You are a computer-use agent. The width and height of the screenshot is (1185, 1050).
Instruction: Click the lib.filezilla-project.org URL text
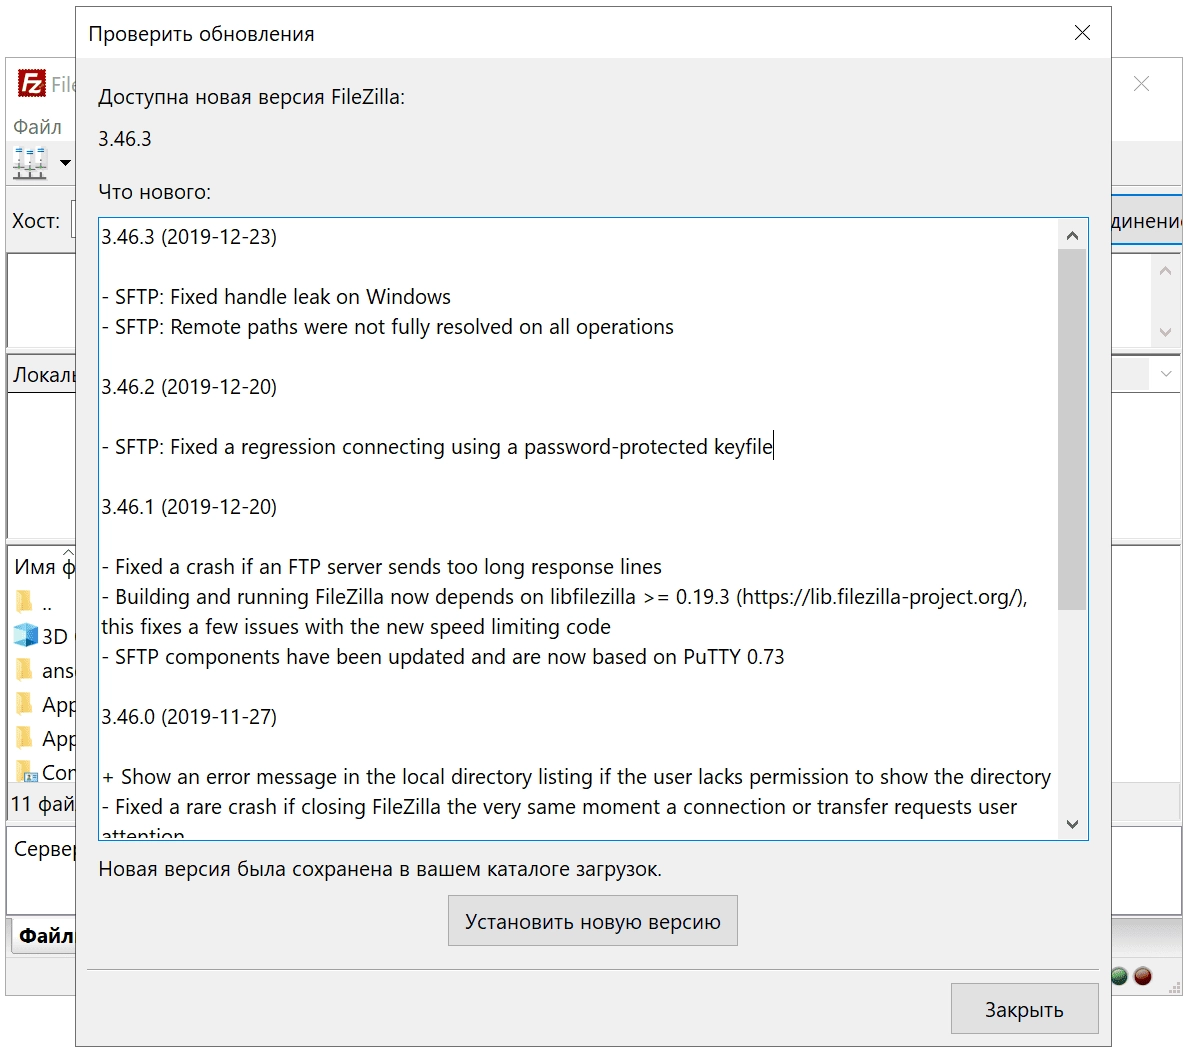(882, 597)
